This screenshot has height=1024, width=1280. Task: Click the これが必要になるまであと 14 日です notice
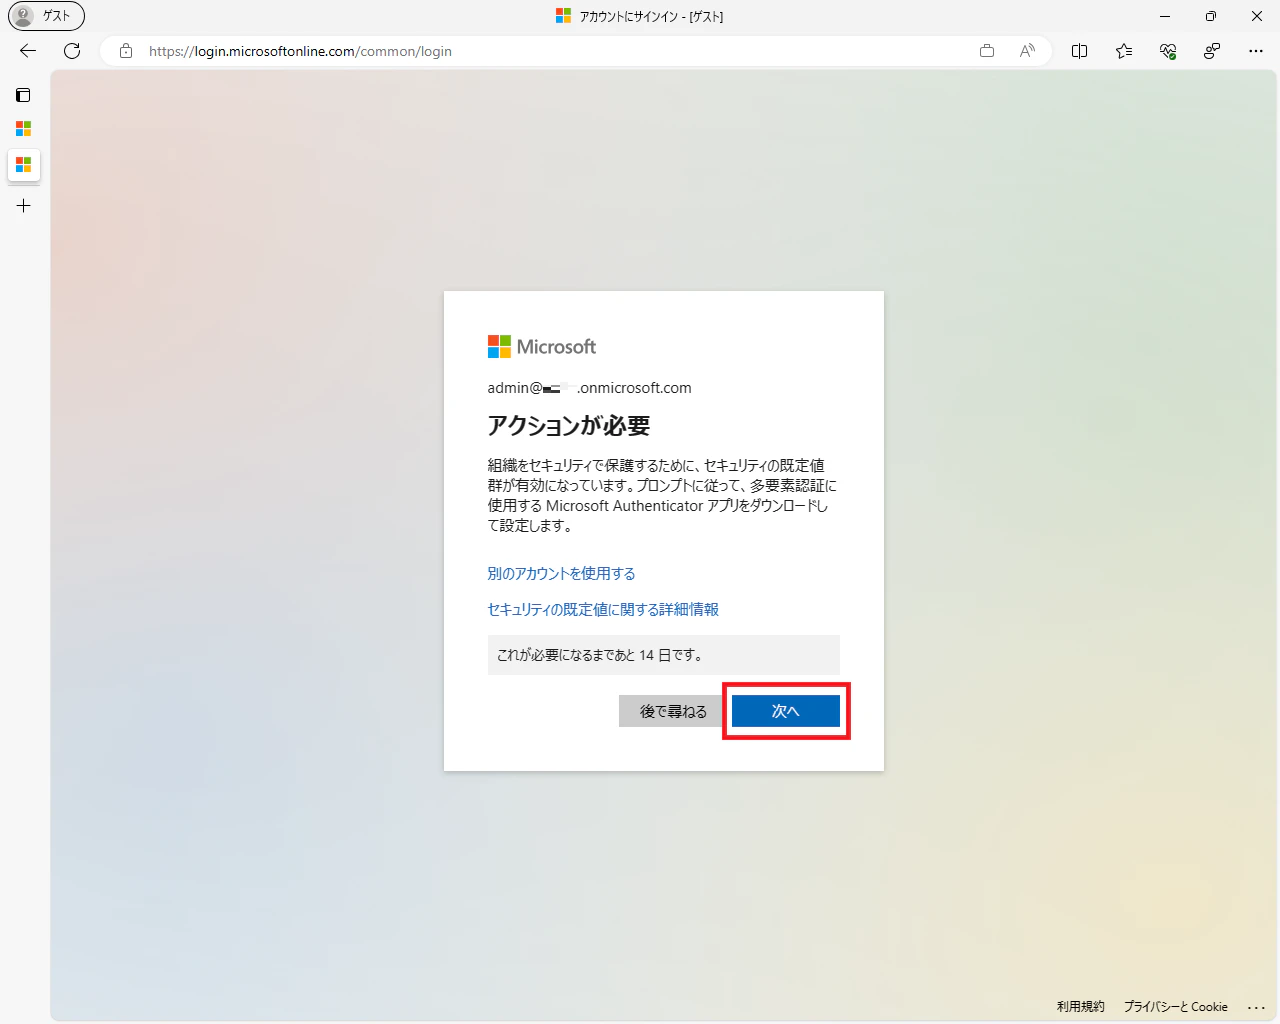(664, 655)
